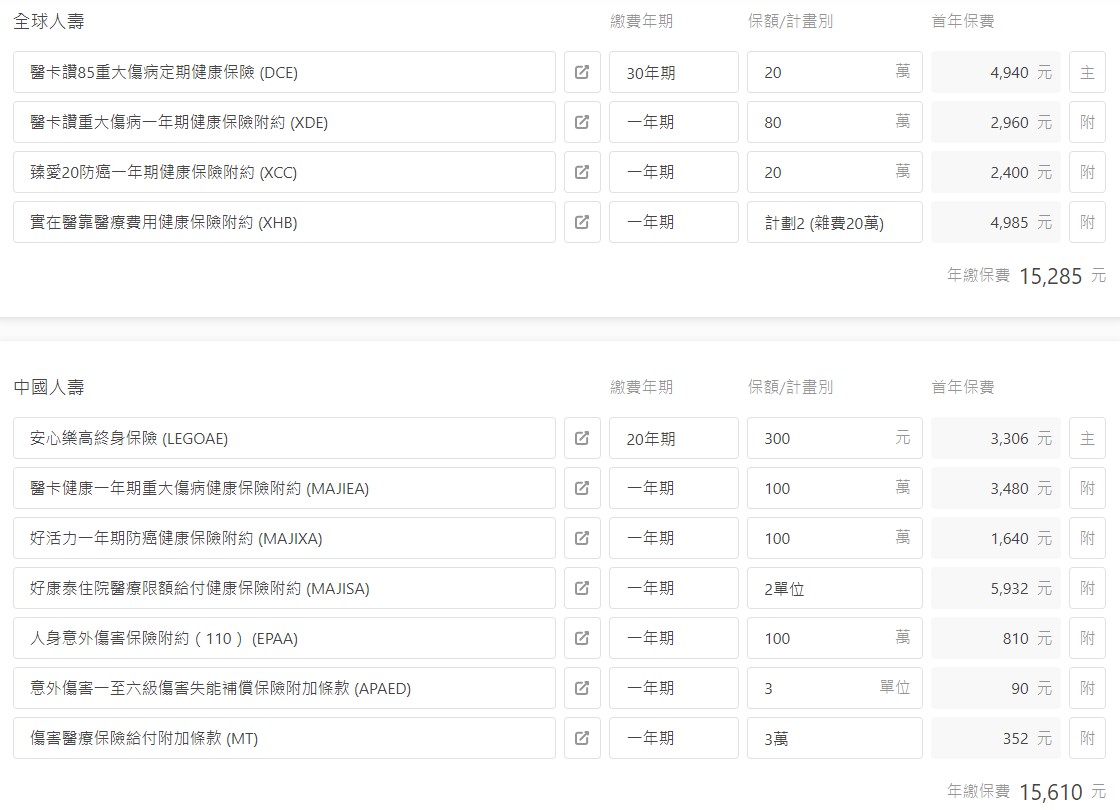Image resolution: width=1120 pixels, height=810 pixels.
Task: Click the 附 badge on the XCC row
Action: point(1087,172)
